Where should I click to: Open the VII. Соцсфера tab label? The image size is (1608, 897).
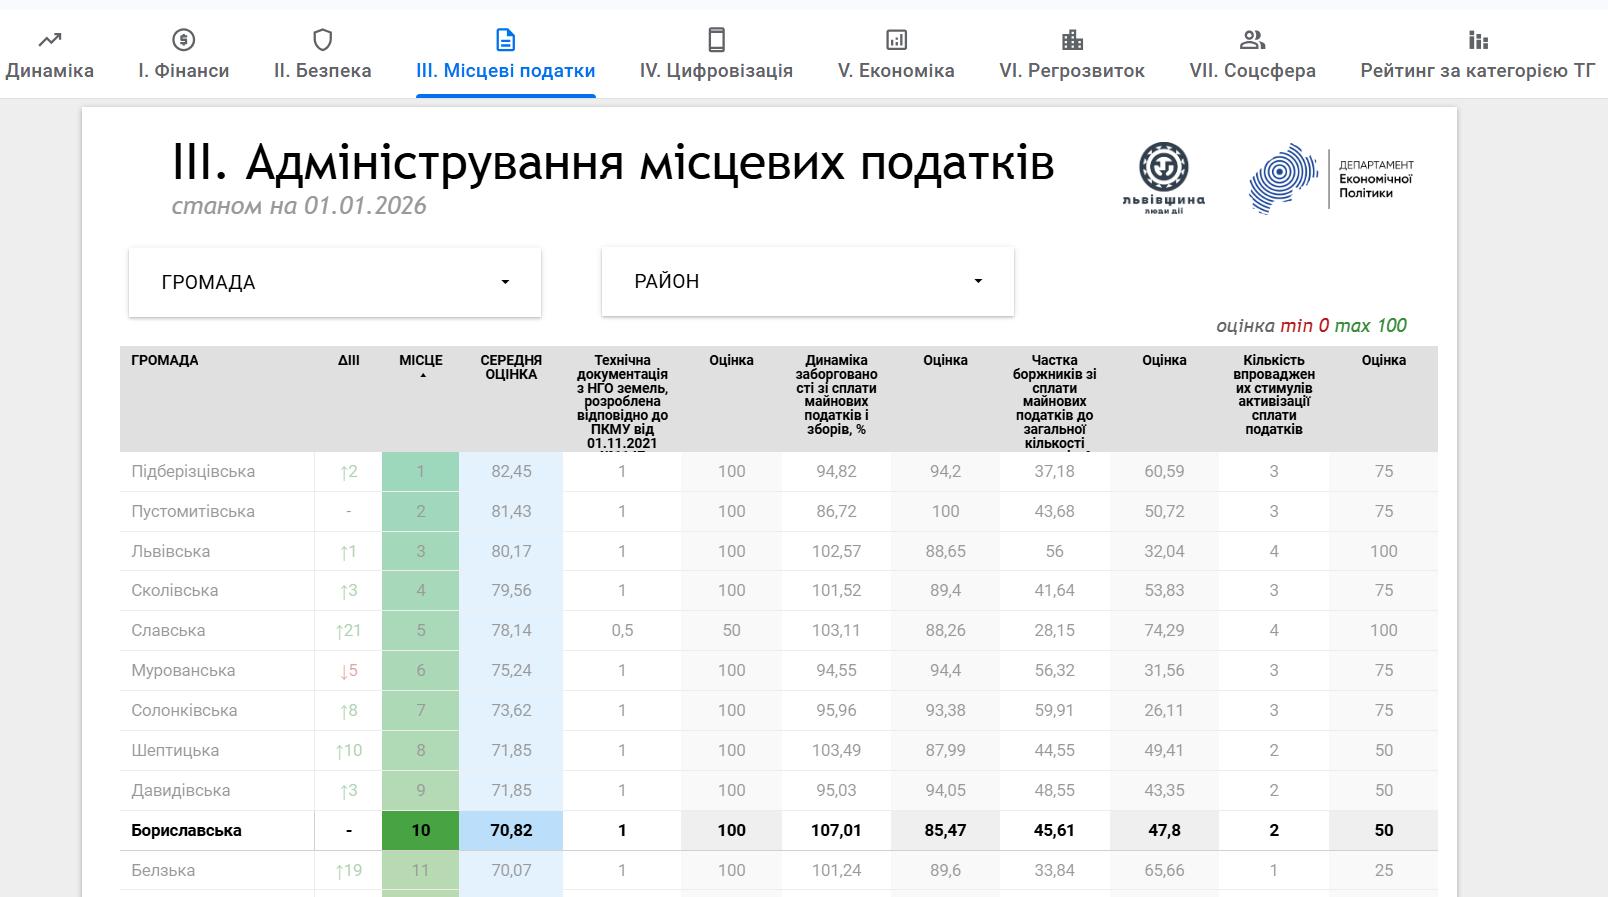click(x=1252, y=71)
